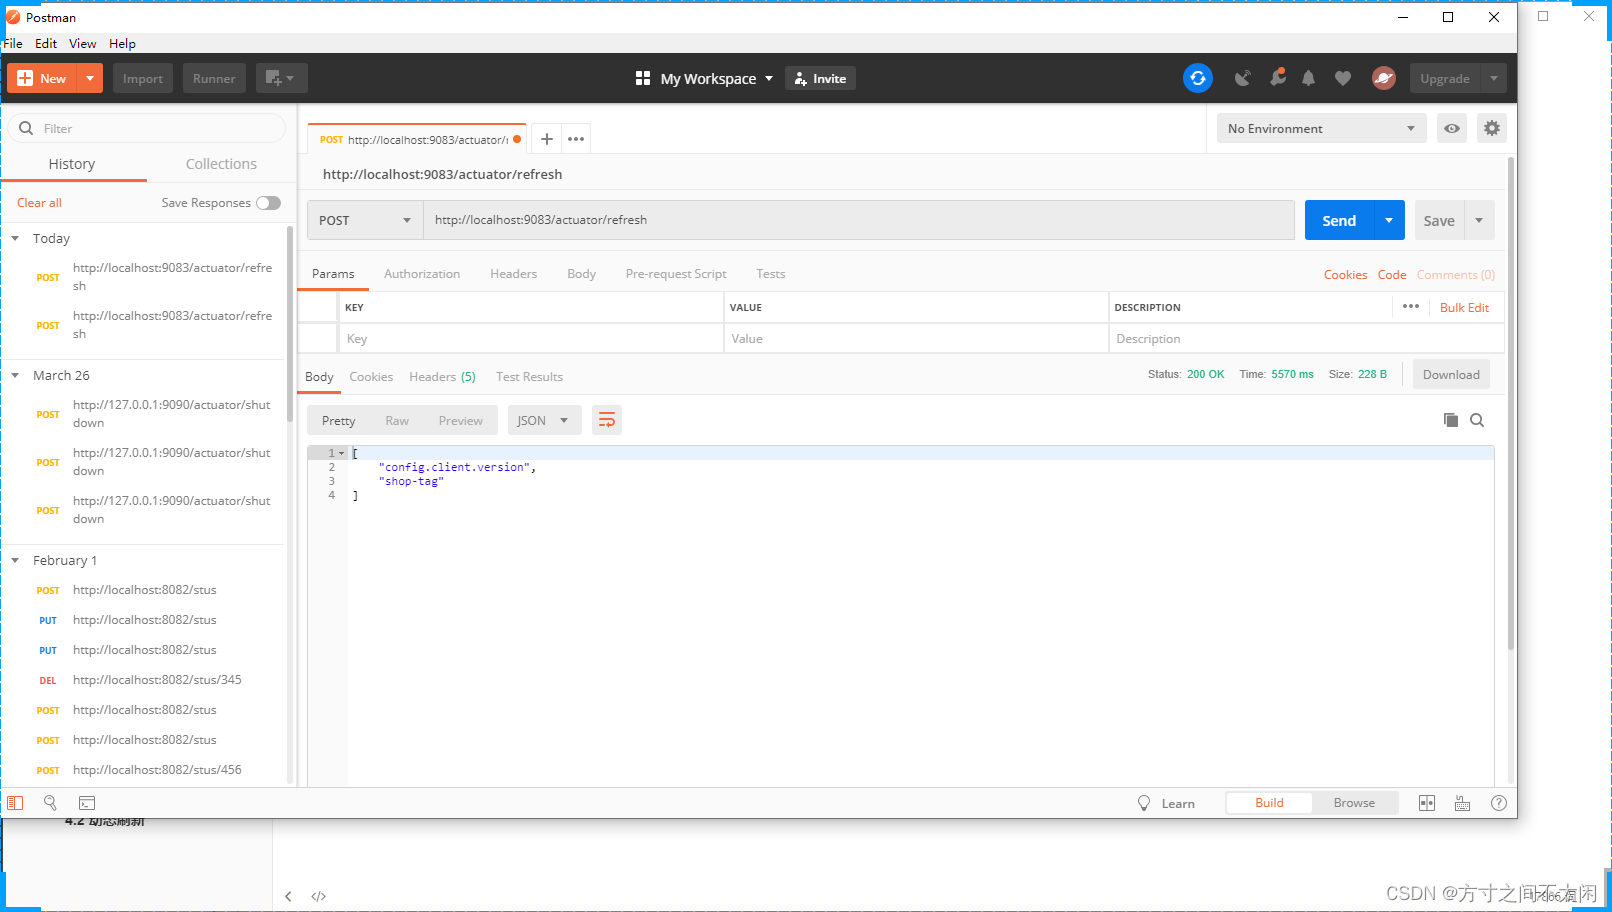Copy response body to clipboard icon

click(x=1451, y=420)
